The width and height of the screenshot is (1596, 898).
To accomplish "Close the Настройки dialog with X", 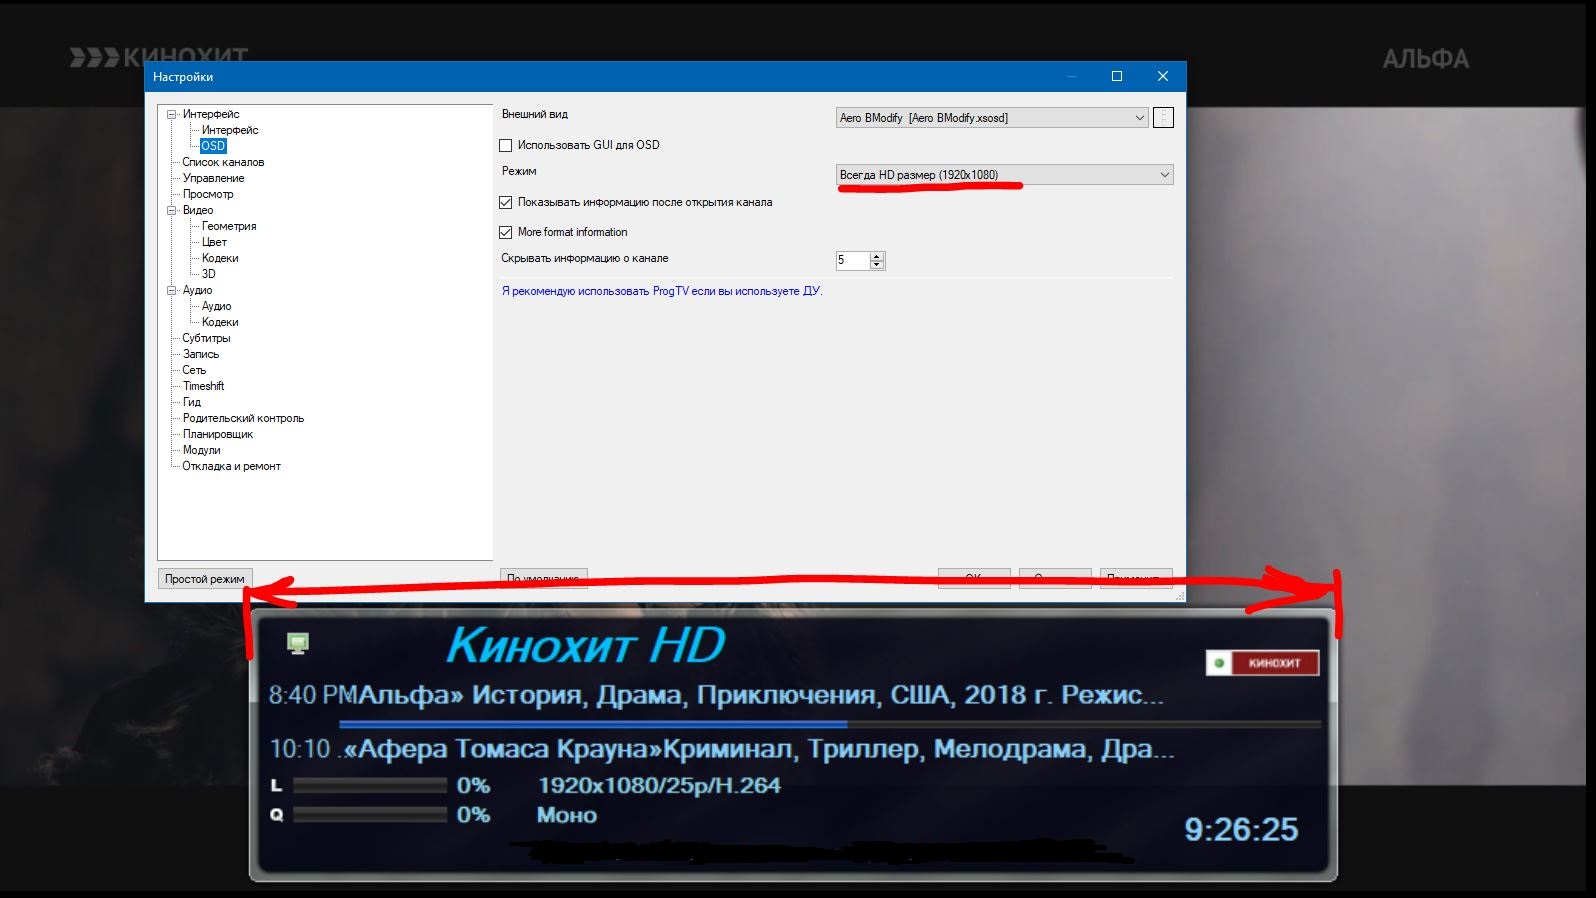I will [x=1162, y=76].
